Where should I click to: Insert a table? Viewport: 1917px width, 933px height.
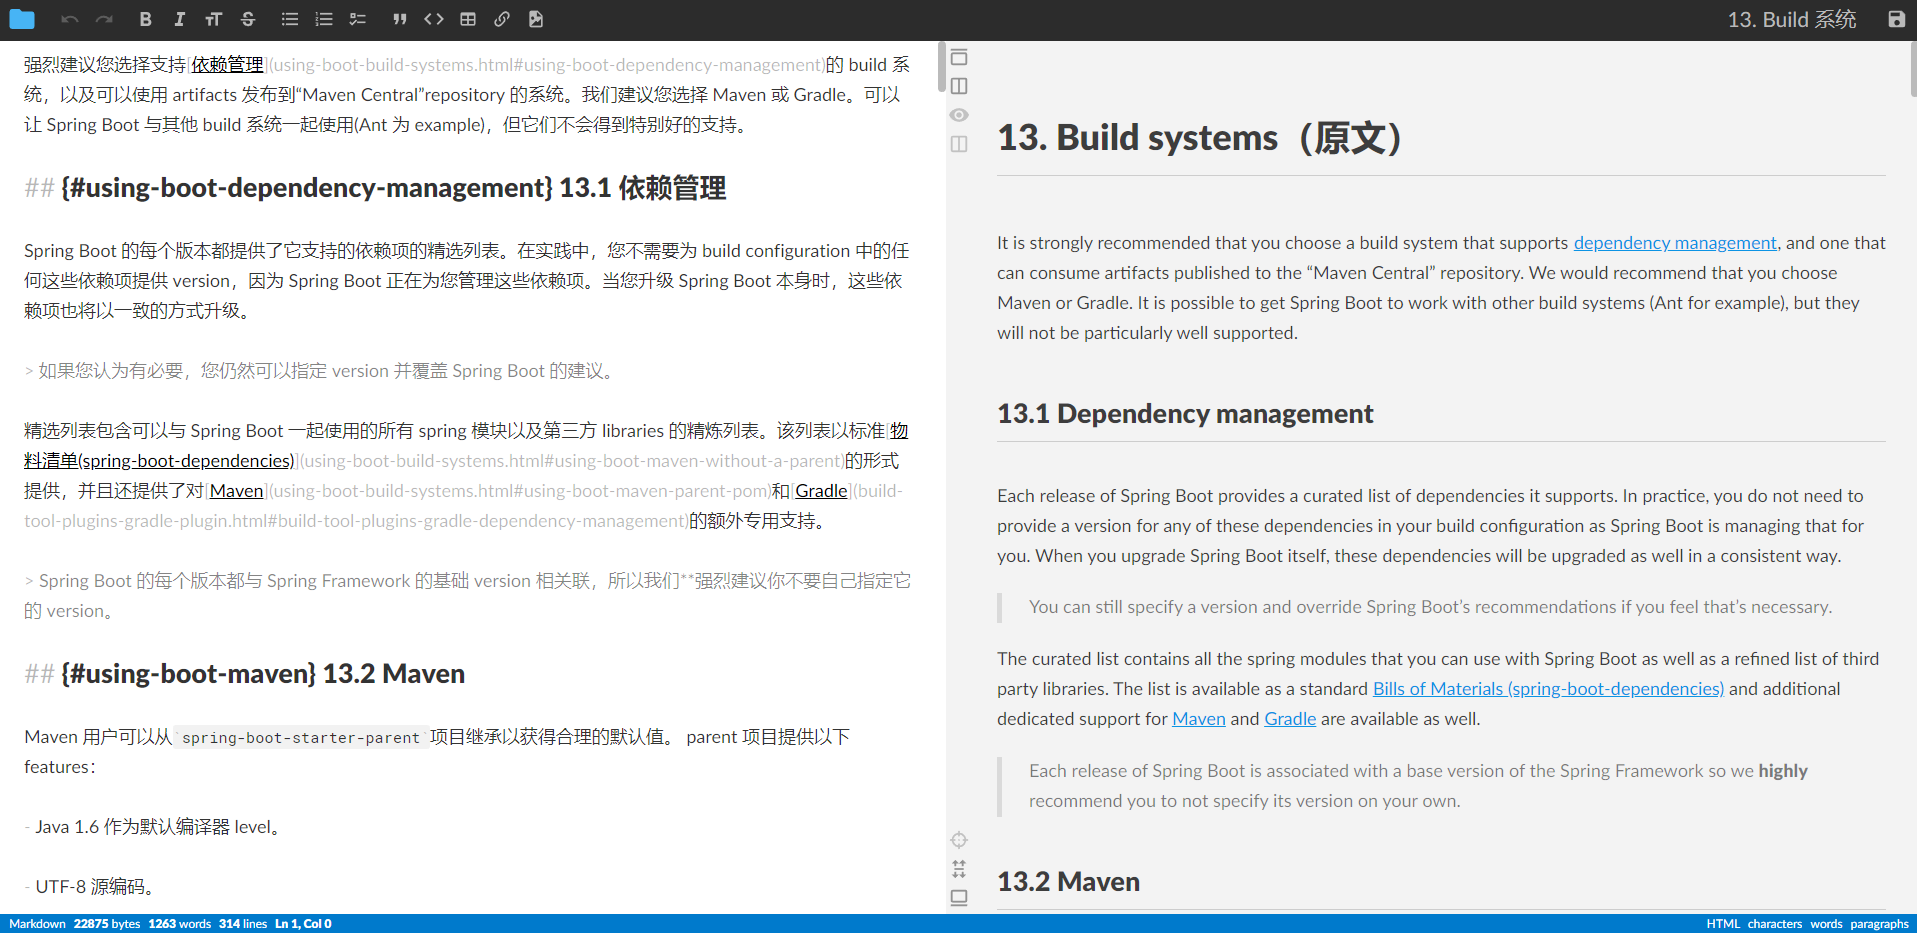click(467, 19)
